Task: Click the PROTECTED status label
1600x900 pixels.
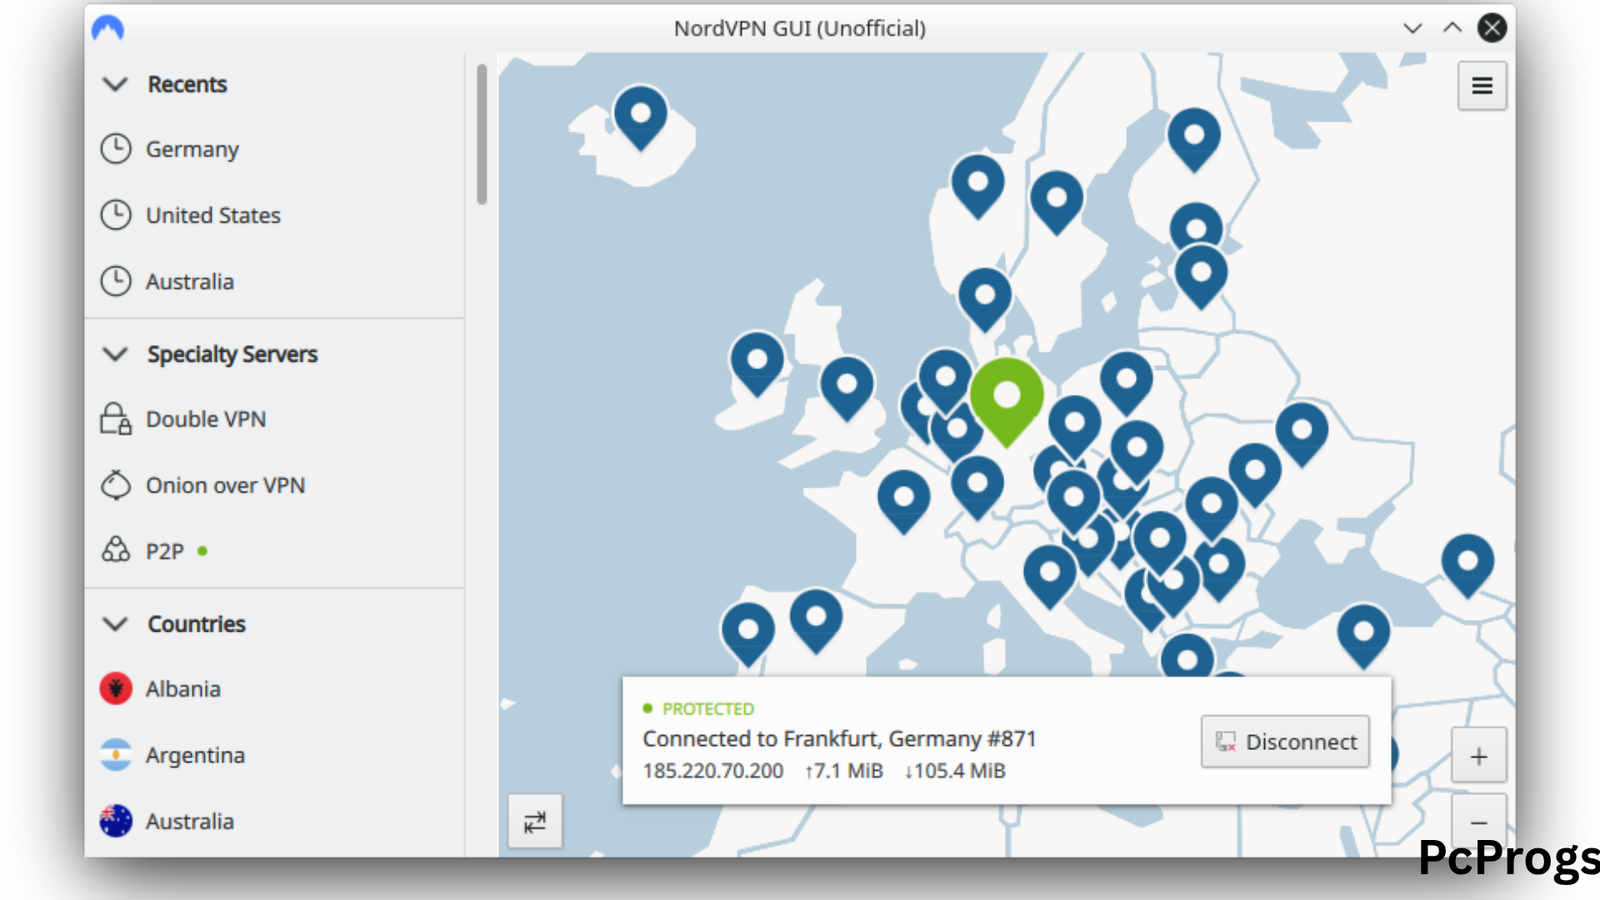Action: coord(708,709)
